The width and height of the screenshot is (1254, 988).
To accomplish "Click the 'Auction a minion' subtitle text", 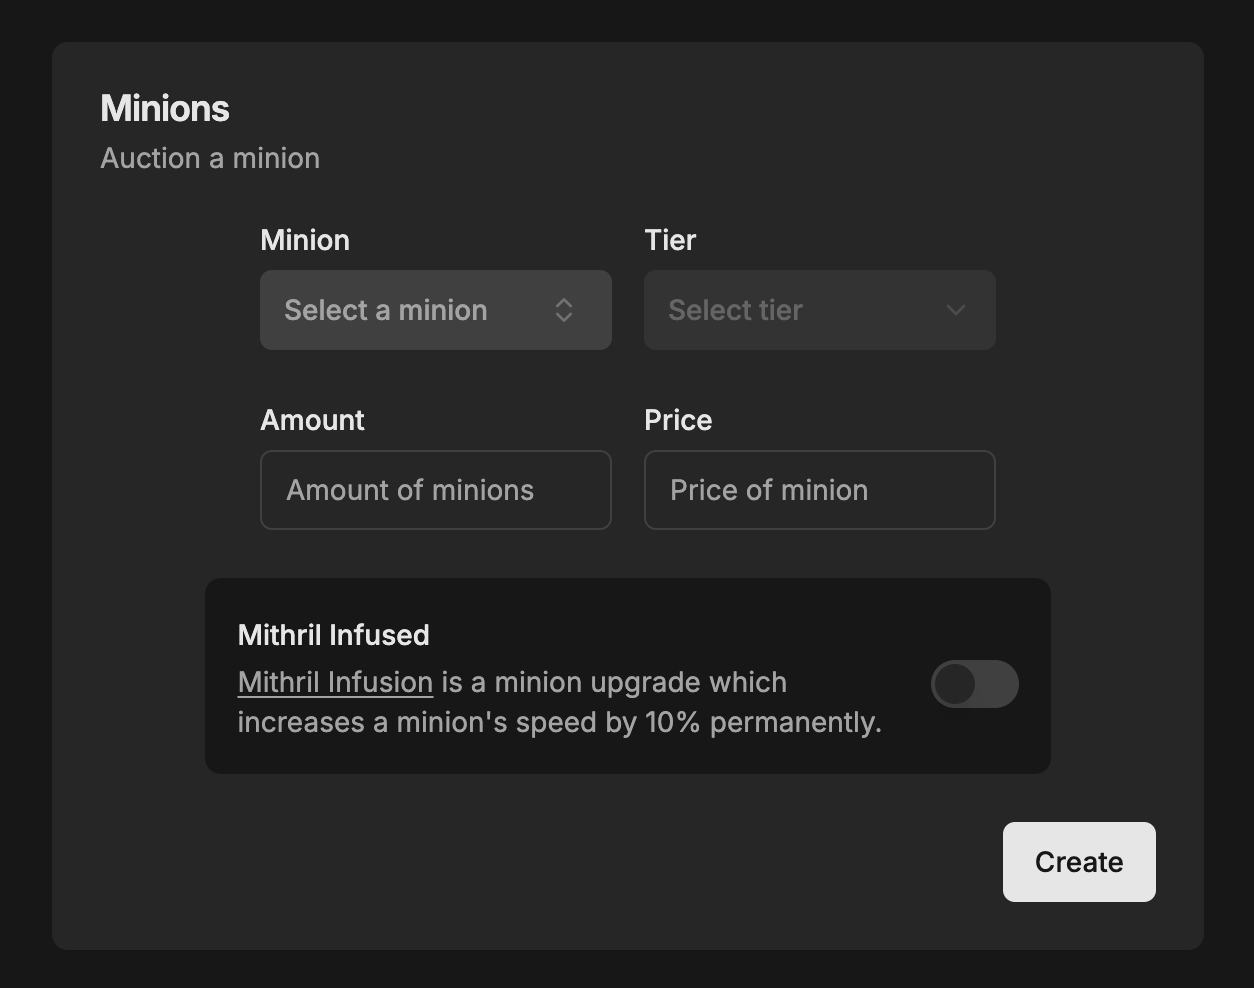I will coord(210,158).
